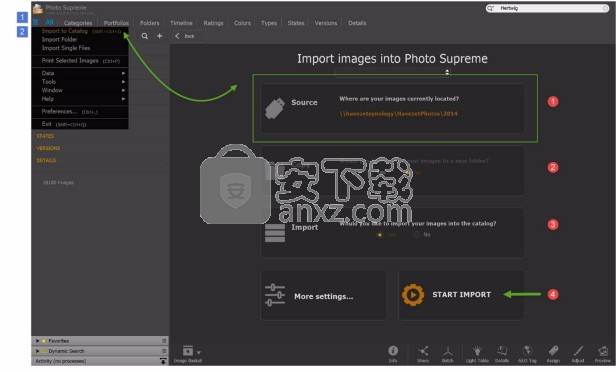Switch to the Folders tab

(x=150, y=23)
